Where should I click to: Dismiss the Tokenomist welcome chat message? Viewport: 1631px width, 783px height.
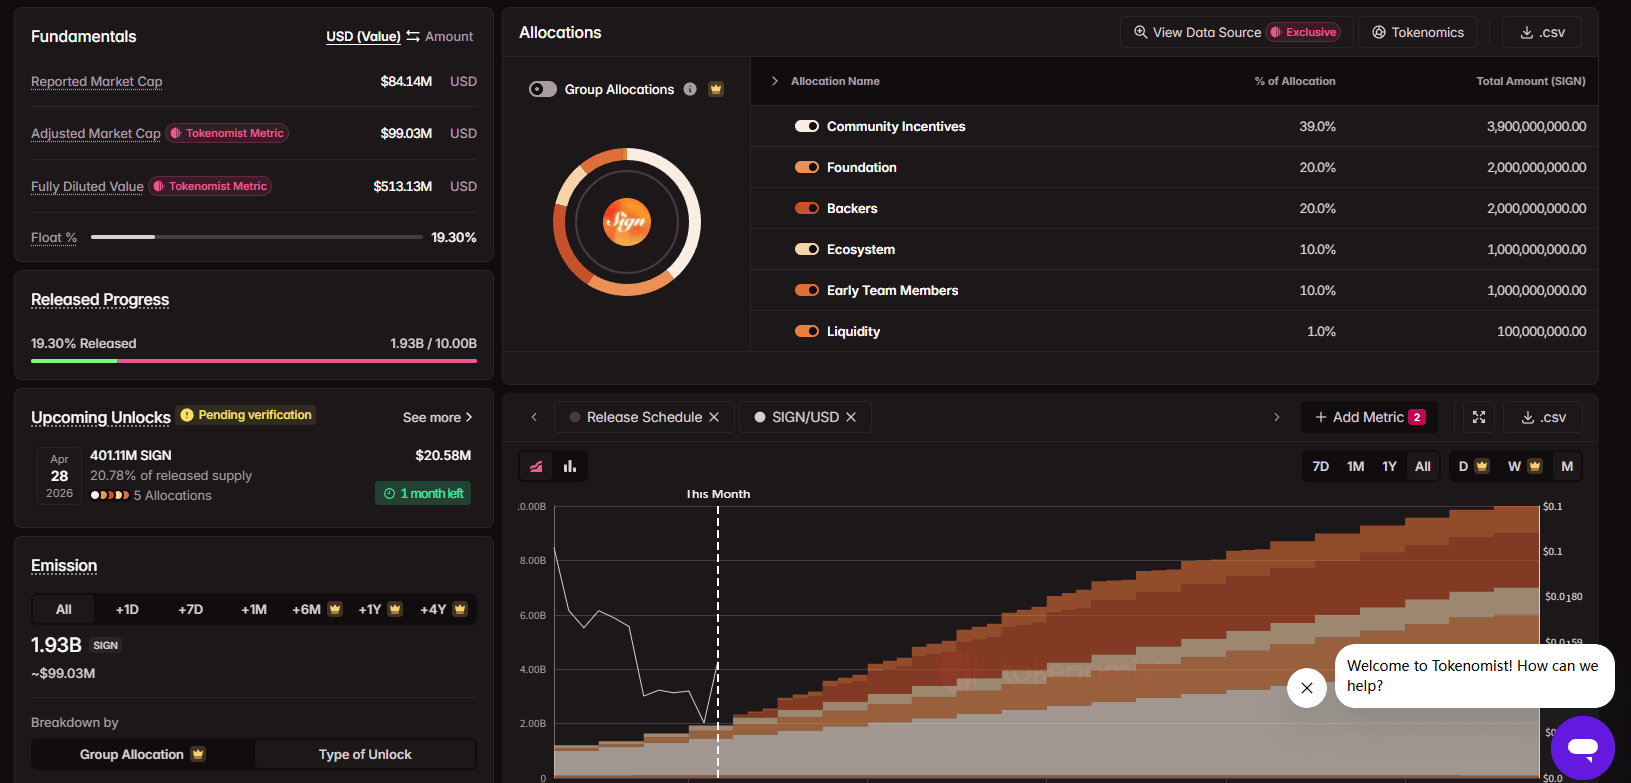(x=1307, y=688)
